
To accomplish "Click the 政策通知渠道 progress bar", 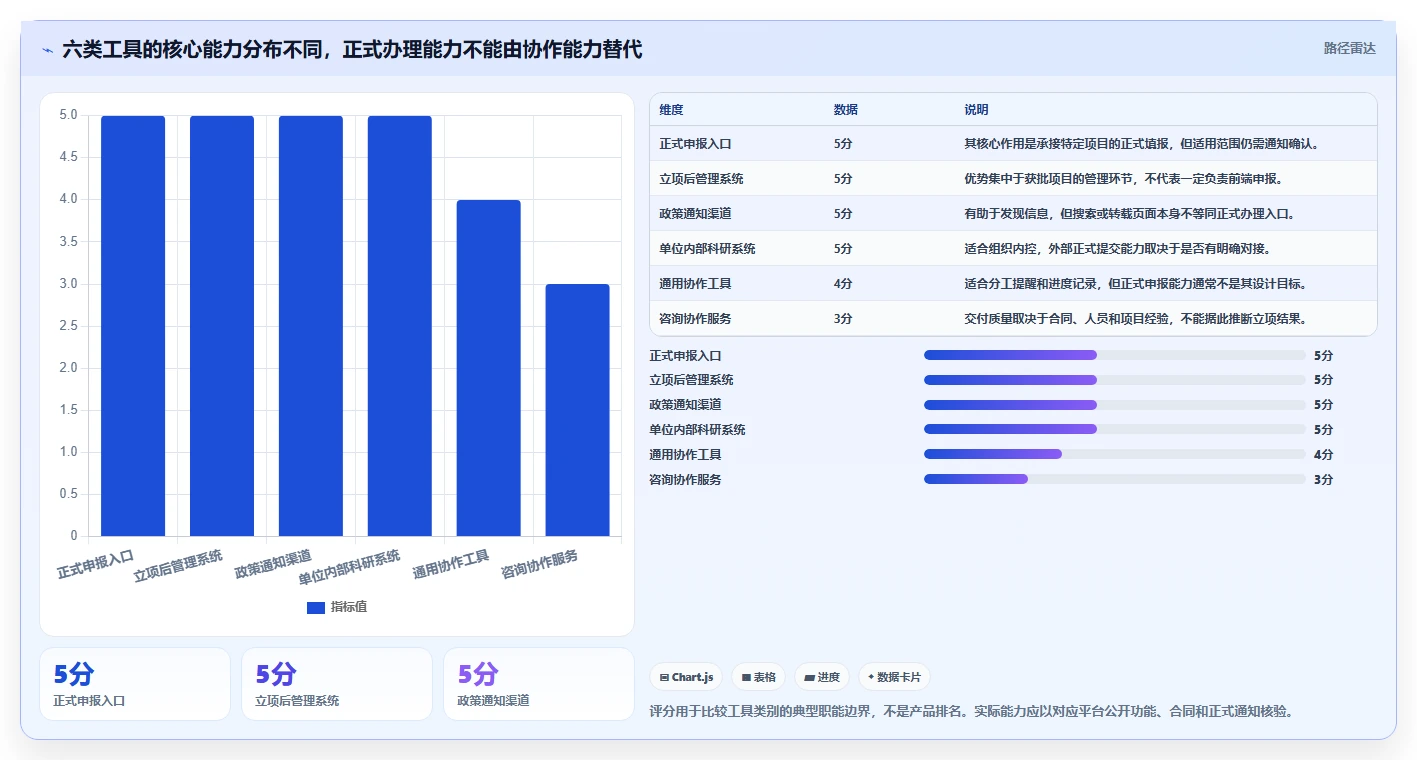I will 1115,405.
